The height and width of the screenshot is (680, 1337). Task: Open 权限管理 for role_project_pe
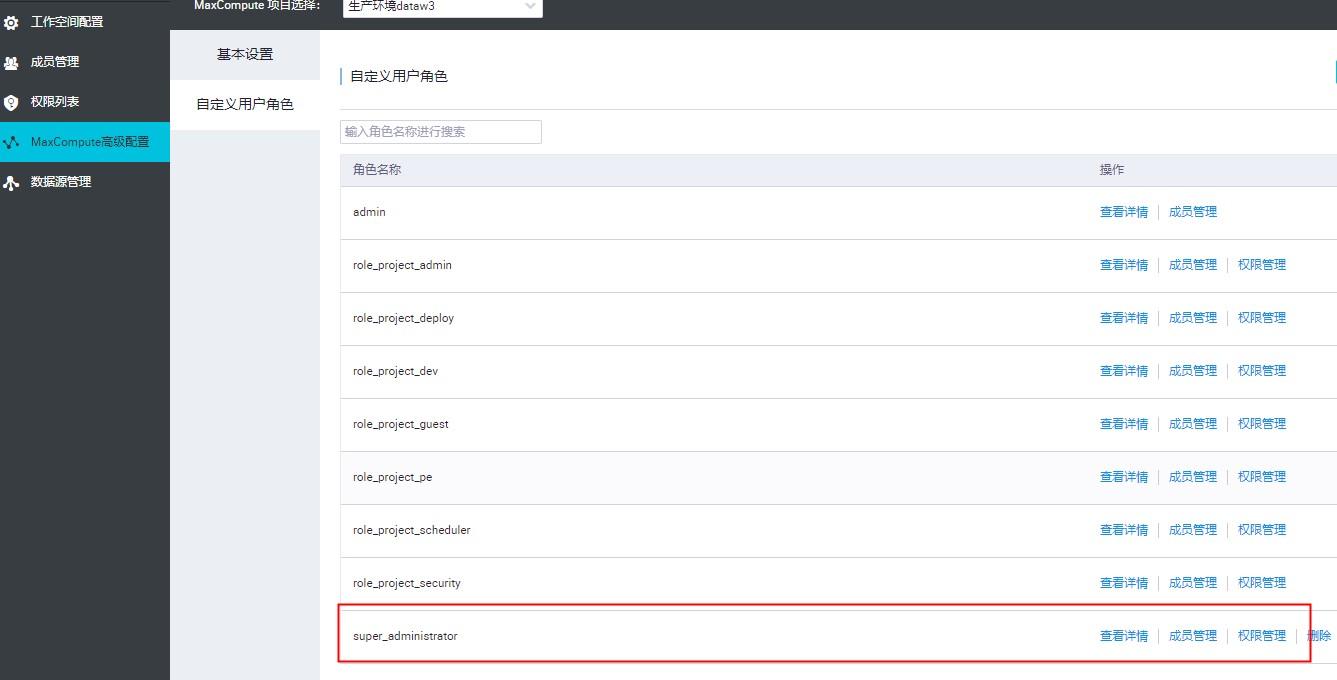[1261, 476]
